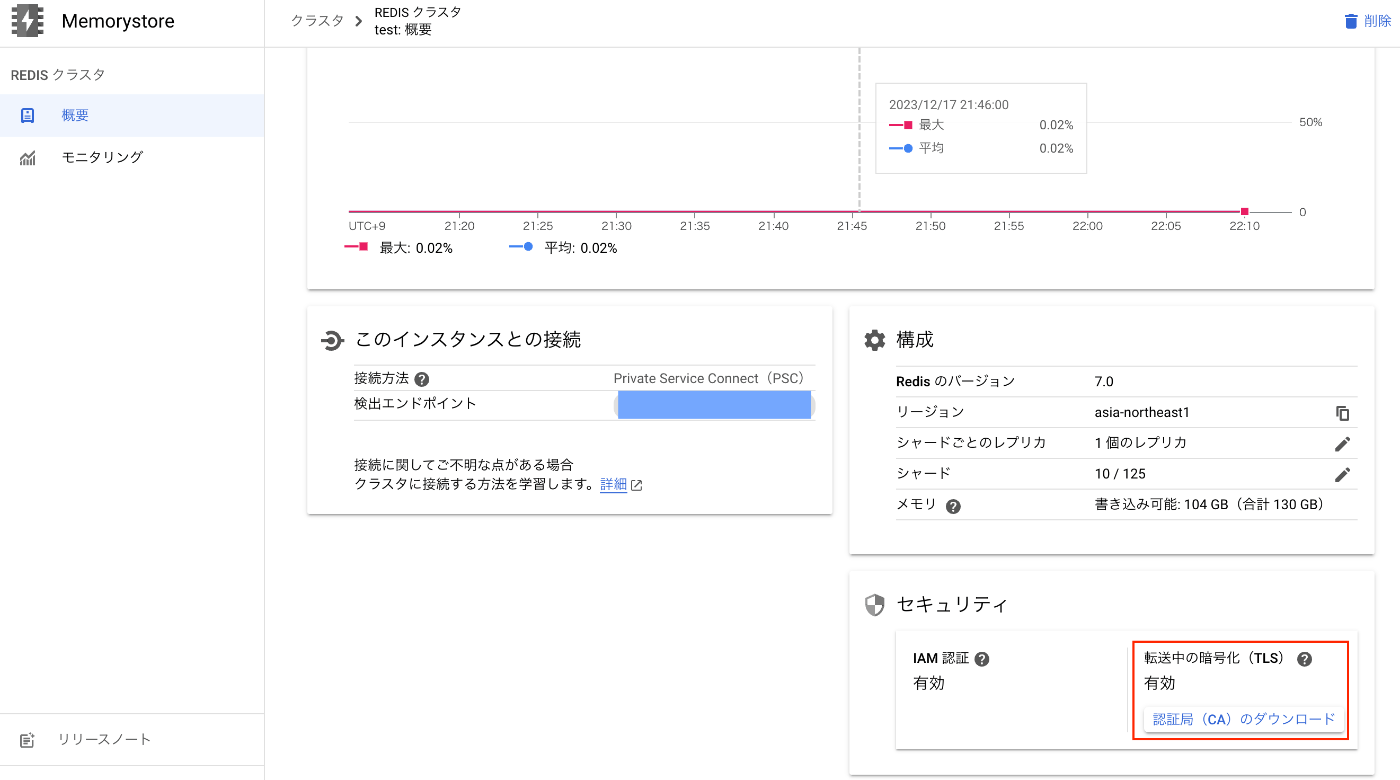The width and height of the screenshot is (1400, 780).
Task: Click the 22:10 data point marker on chart
Action: coord(1244,211)
